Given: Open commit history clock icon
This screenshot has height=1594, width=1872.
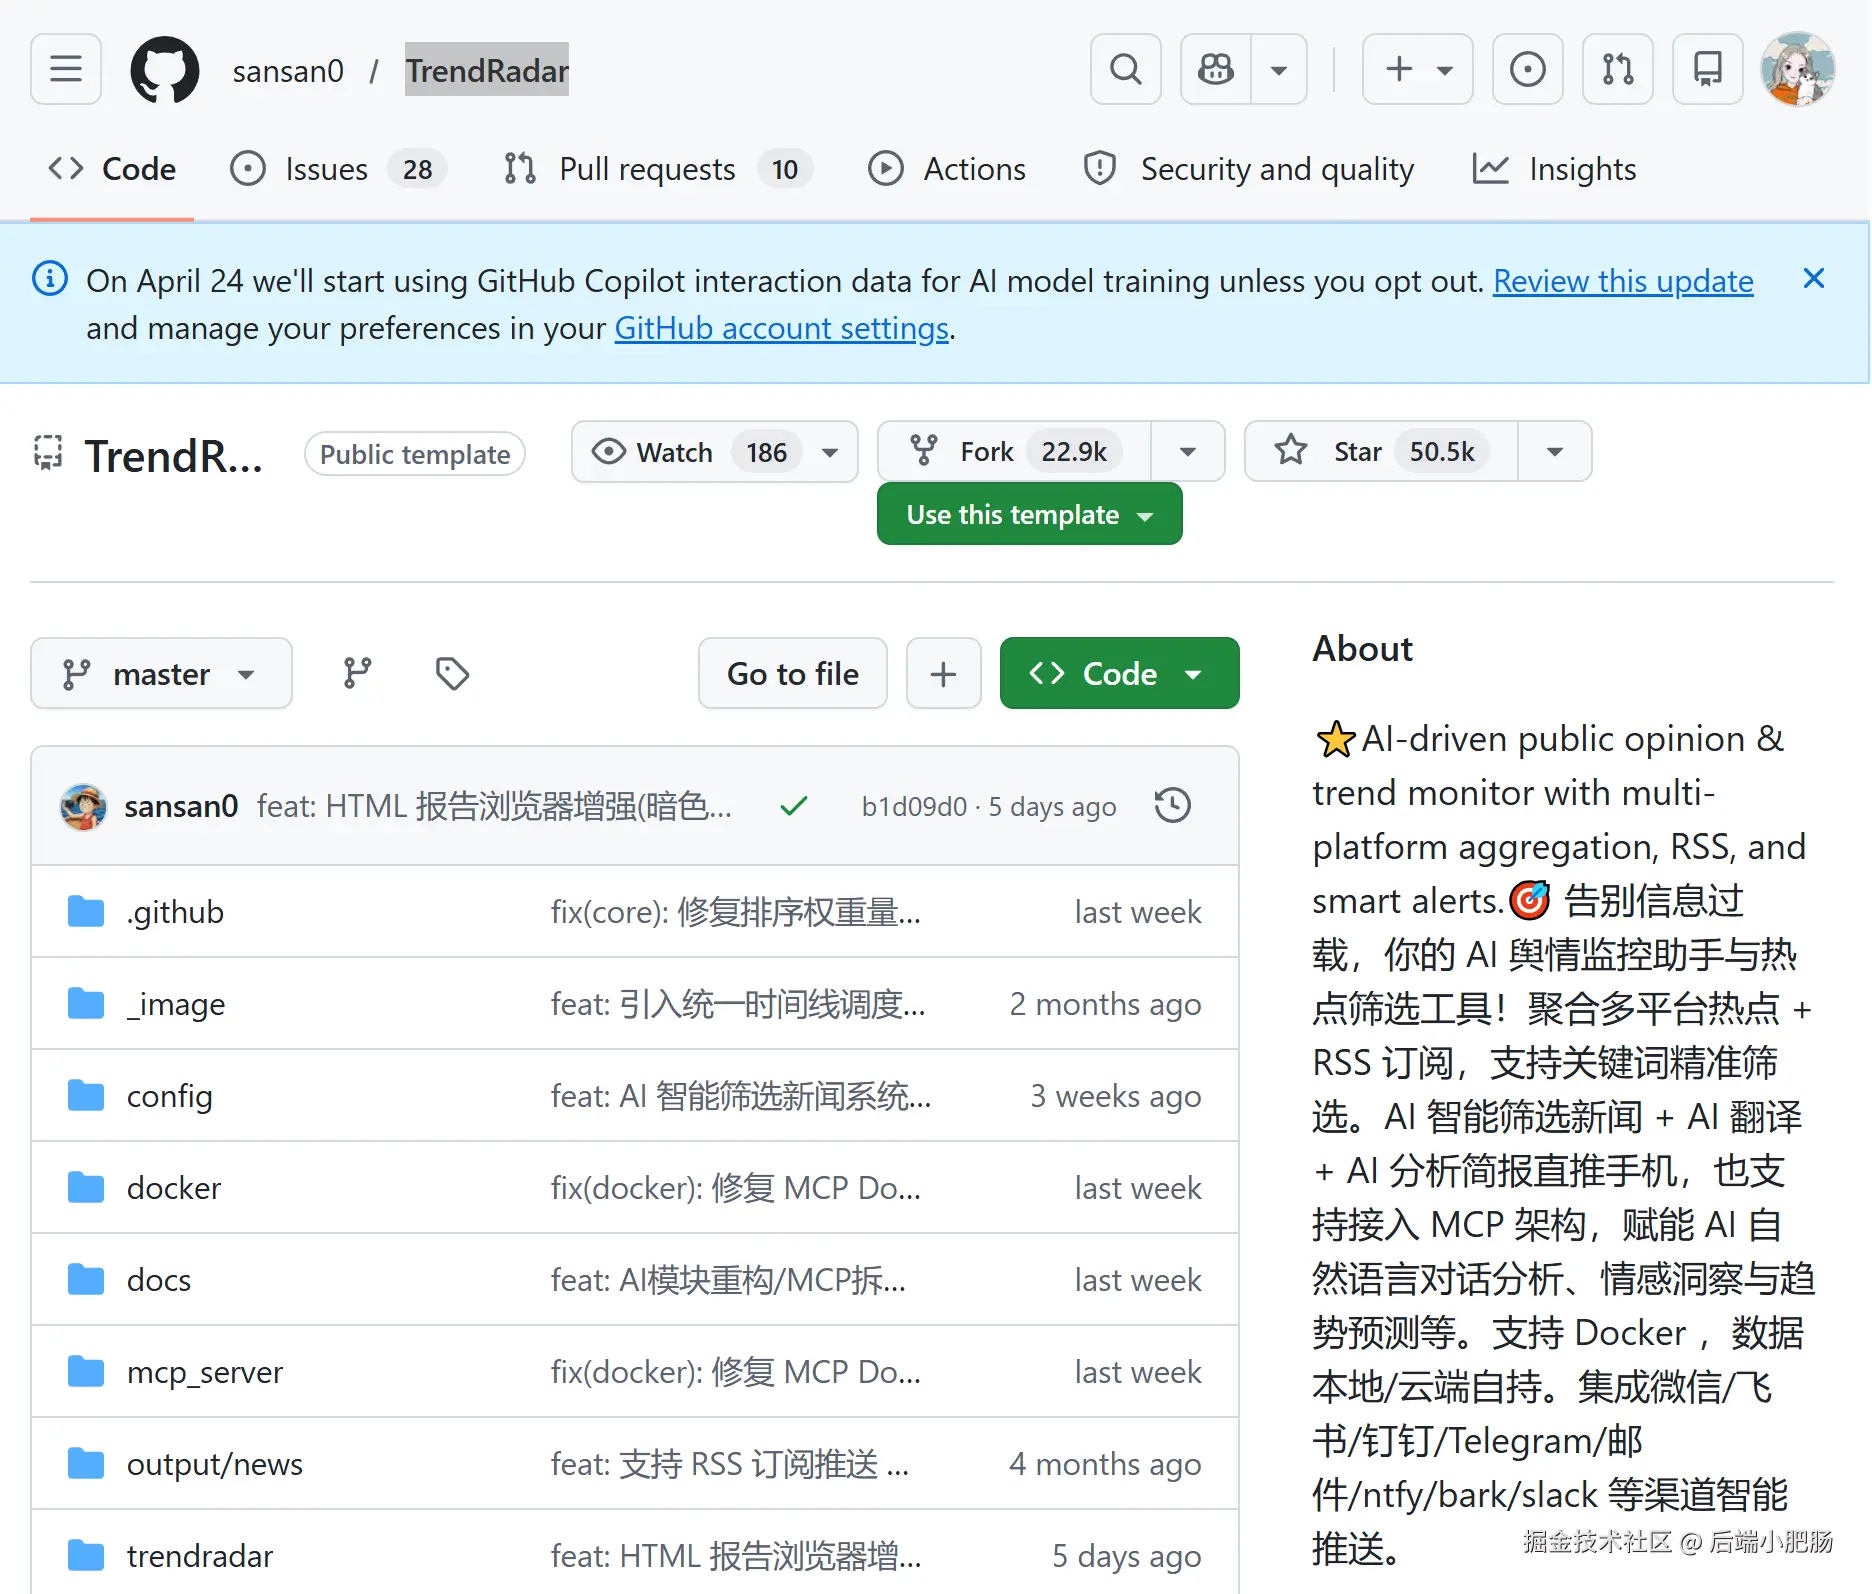Looking at the screenshot, I should tap(1172, 806).
